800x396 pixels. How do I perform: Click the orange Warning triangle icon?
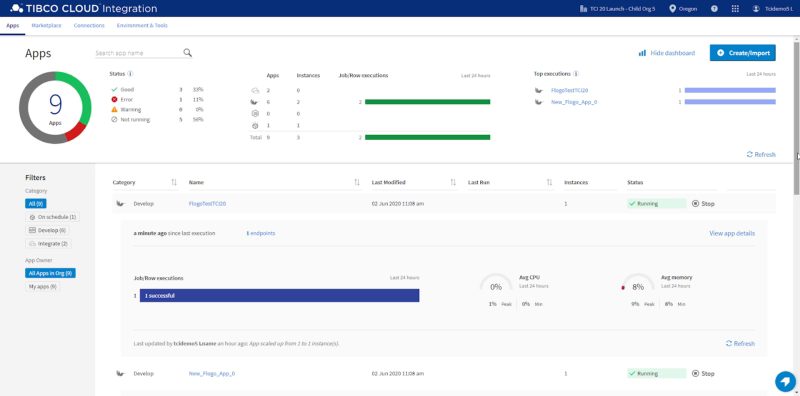tap(114, 109)
